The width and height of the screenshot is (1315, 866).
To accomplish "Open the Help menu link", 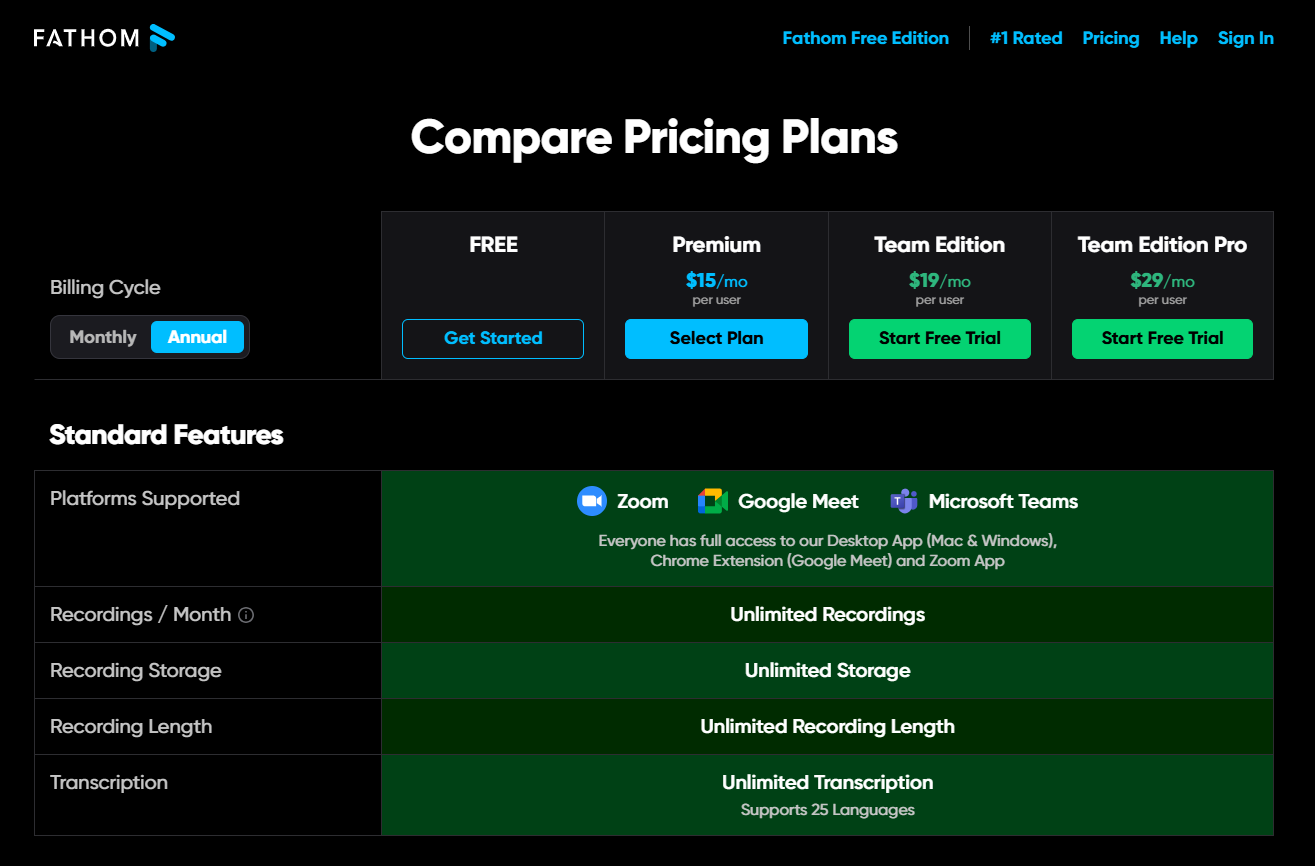I will 1178,38.
